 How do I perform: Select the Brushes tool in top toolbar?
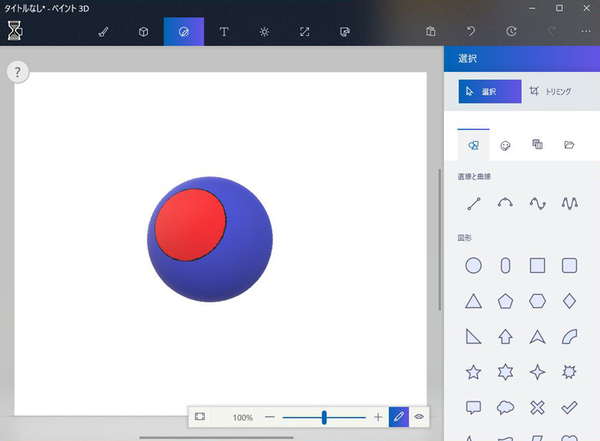point(103,31)
